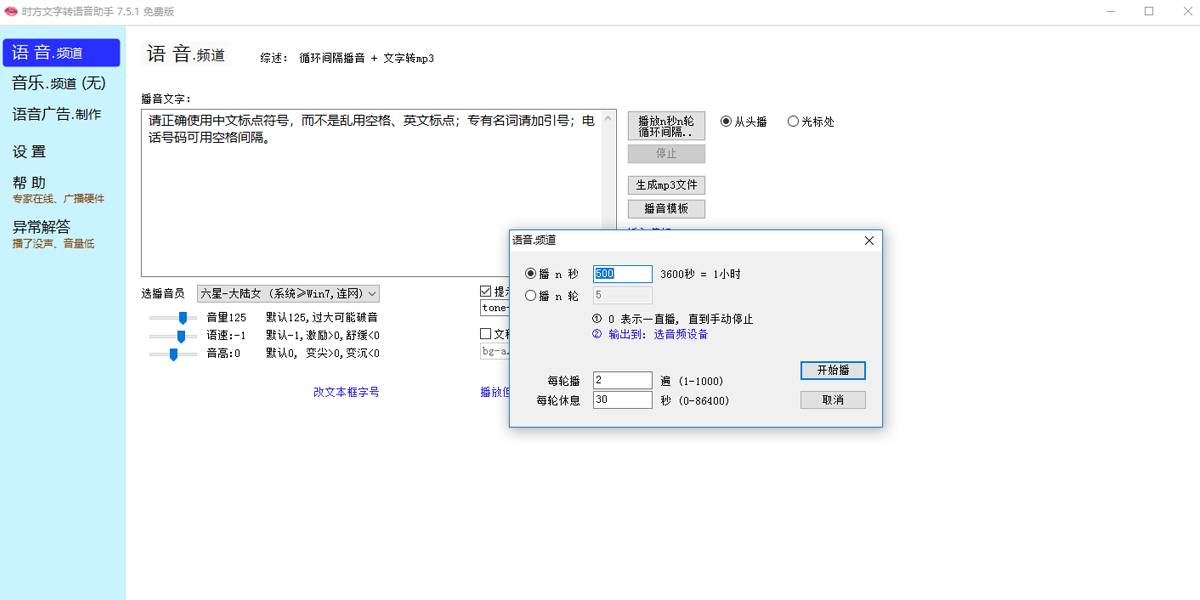Viewport: 1200px width, 600px height.
Task: Choose 从头播 playback start option
Action: (x=726, y=122)
